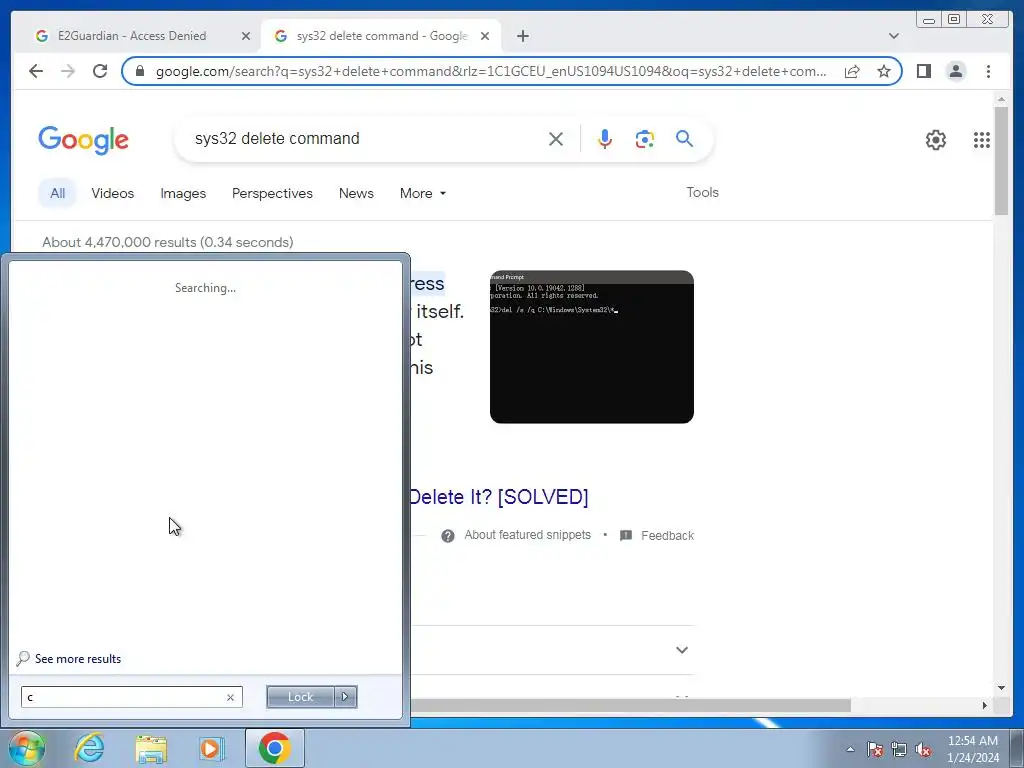The width and height of the screenshot is (1024, 768).
Task: Submit search with the magnifier icon
Action: point(684,138)
